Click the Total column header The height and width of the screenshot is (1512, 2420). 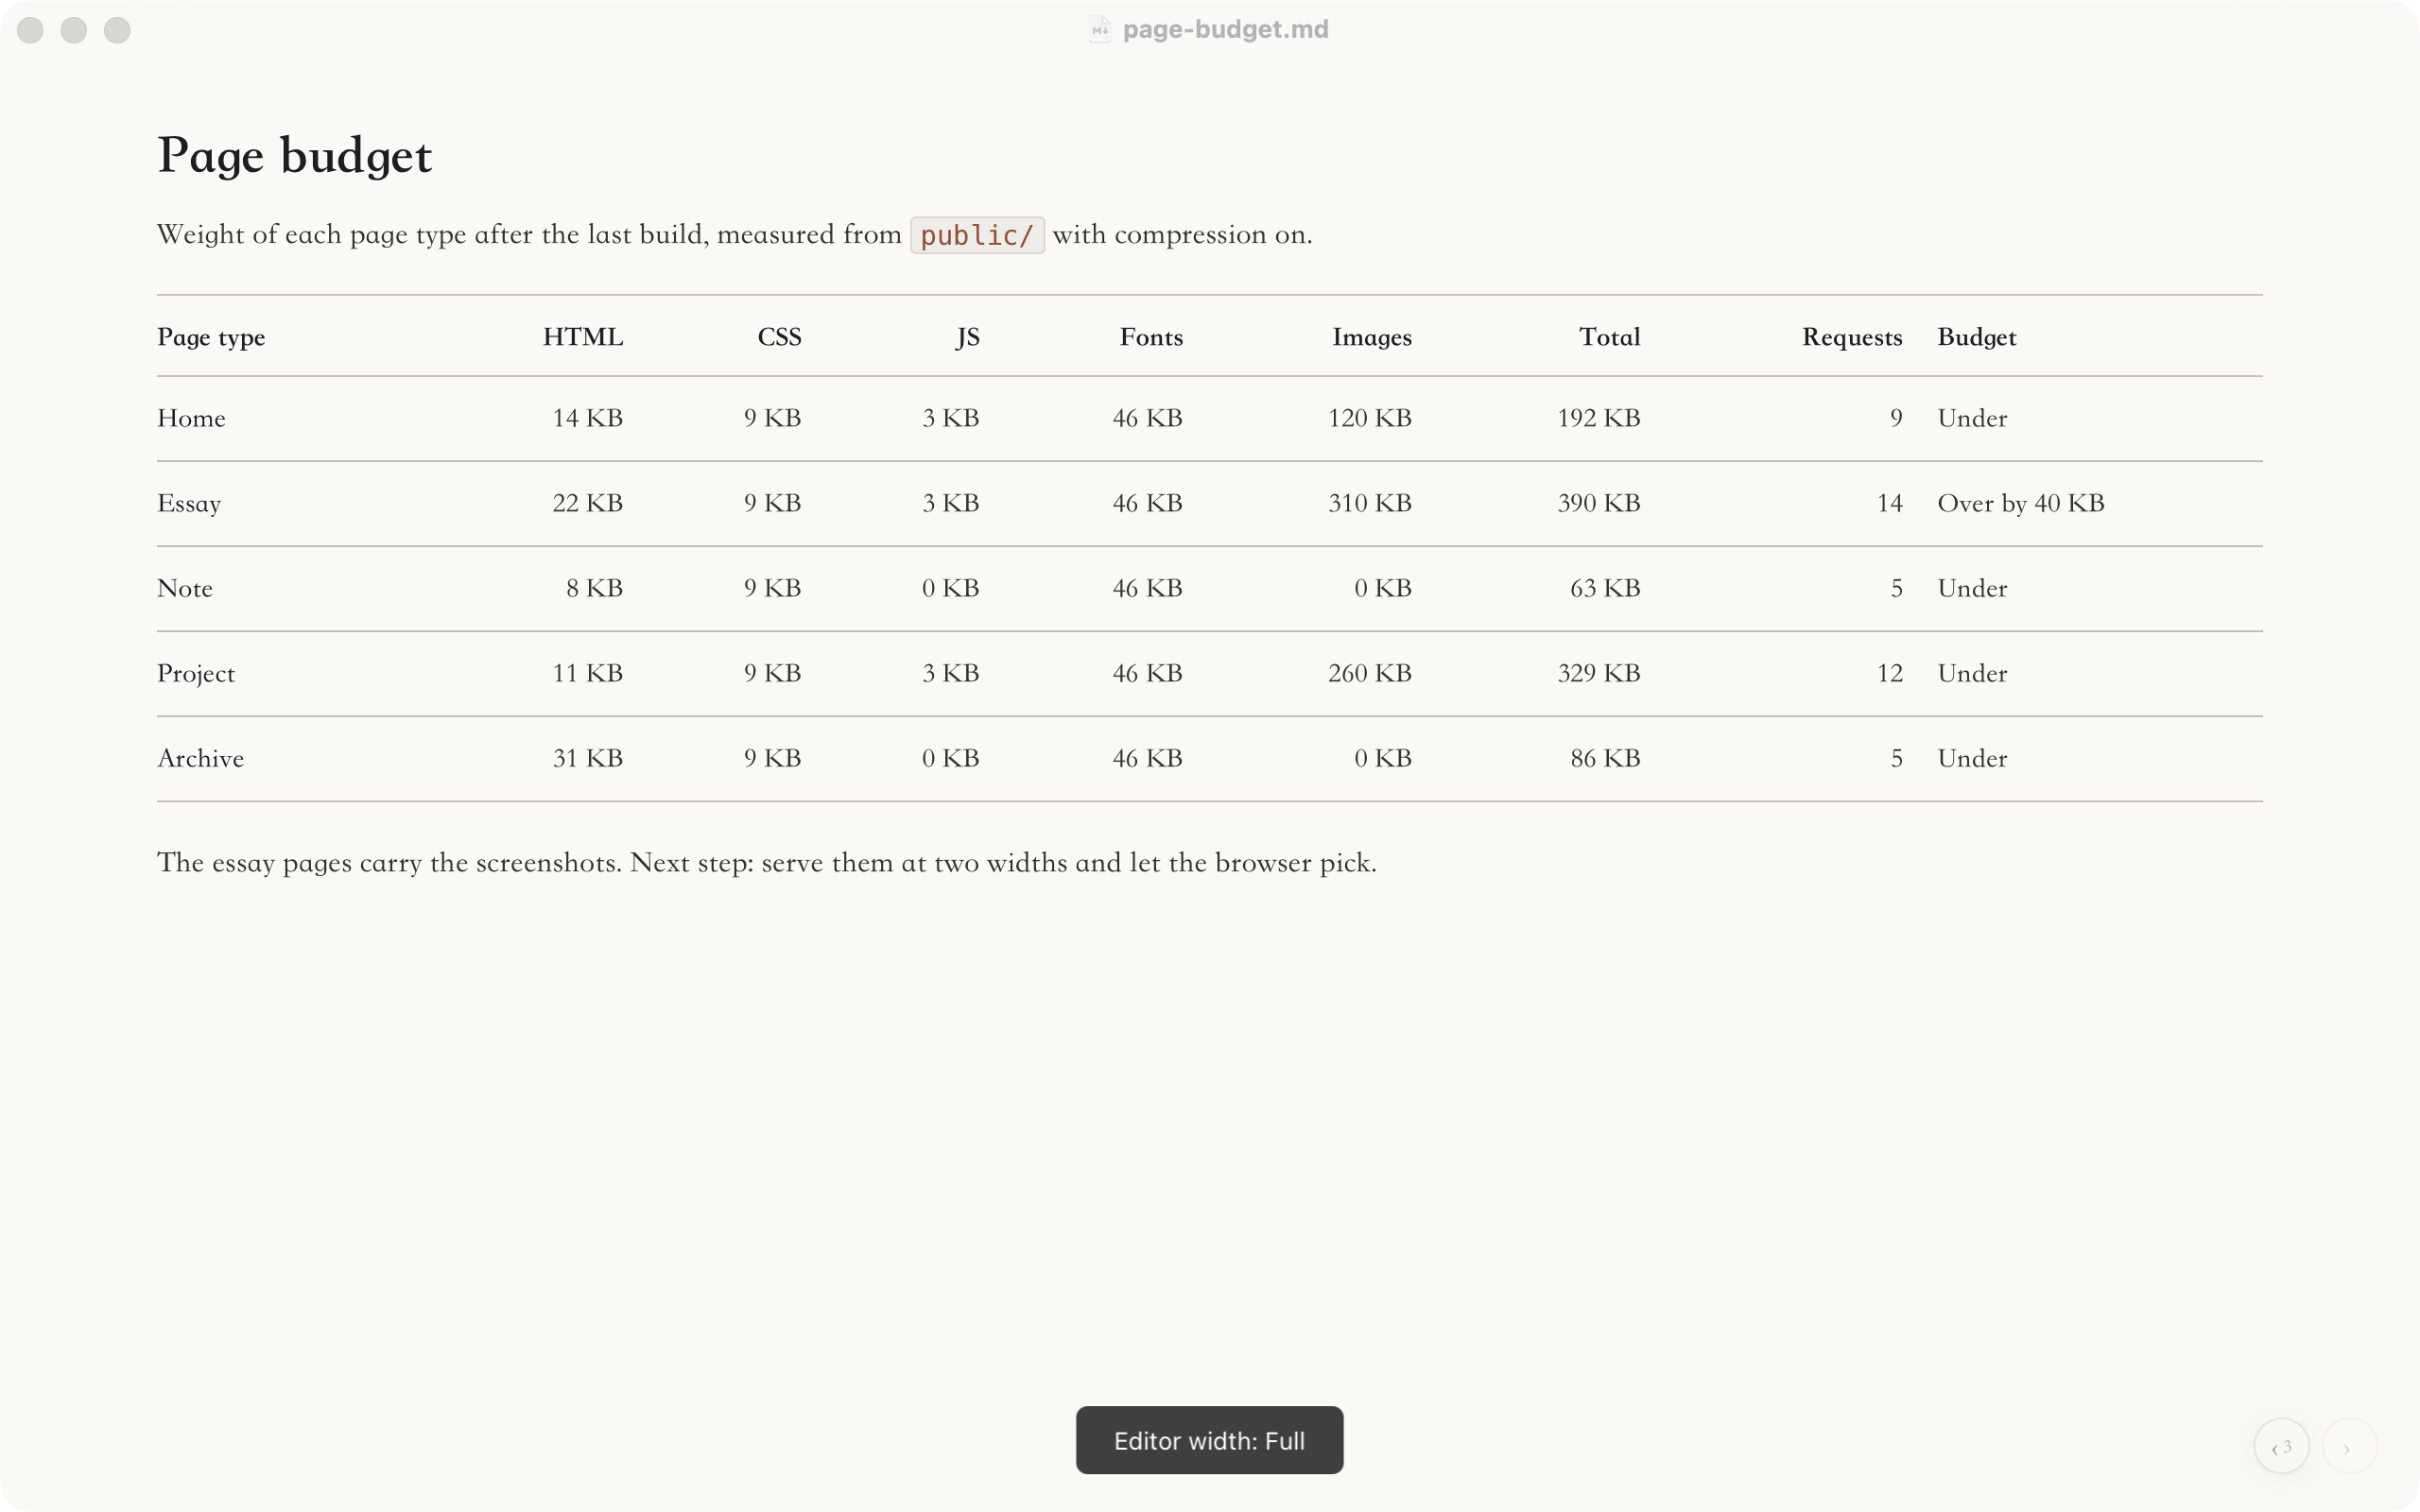(1609, 337)
